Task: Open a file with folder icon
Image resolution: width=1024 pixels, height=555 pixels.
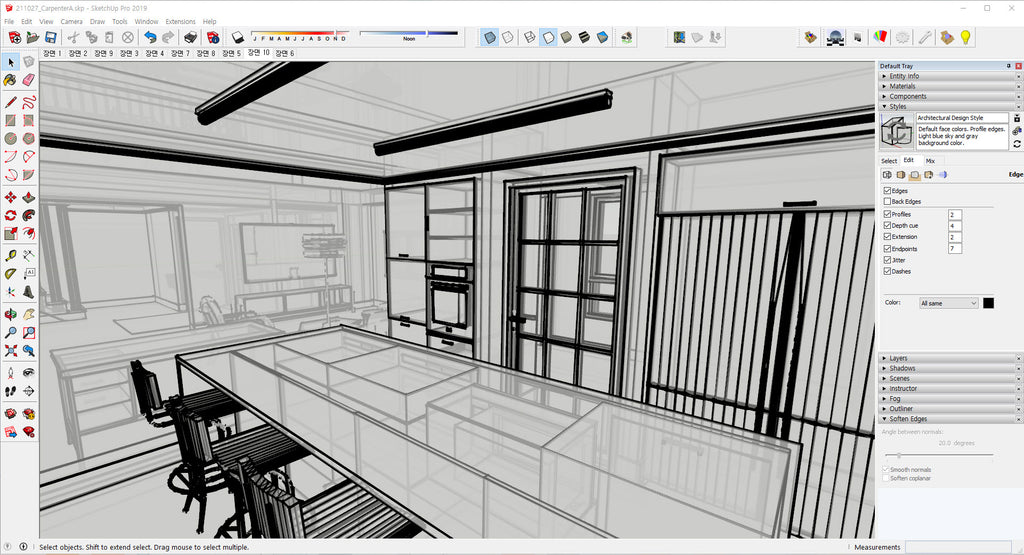Action: point(32,37)
